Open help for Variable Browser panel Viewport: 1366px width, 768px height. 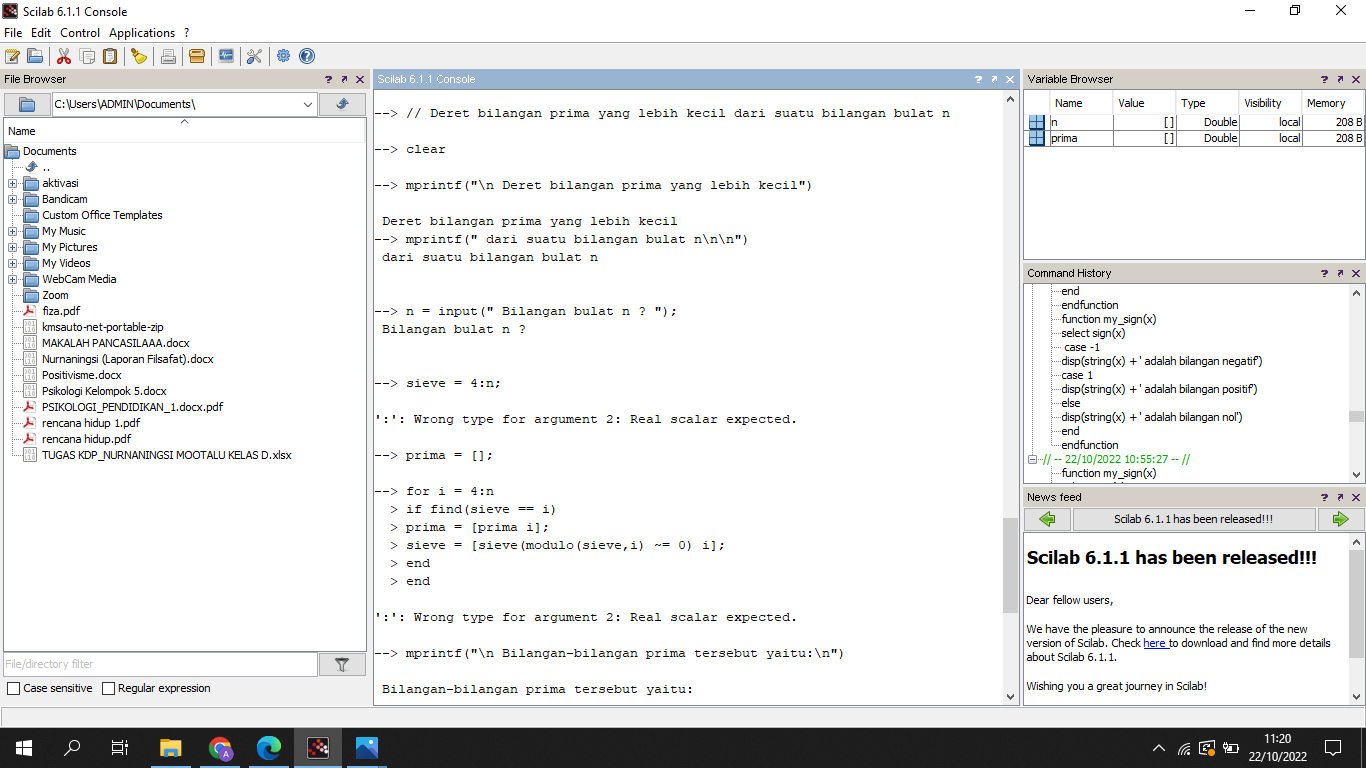coord(1324,79)
